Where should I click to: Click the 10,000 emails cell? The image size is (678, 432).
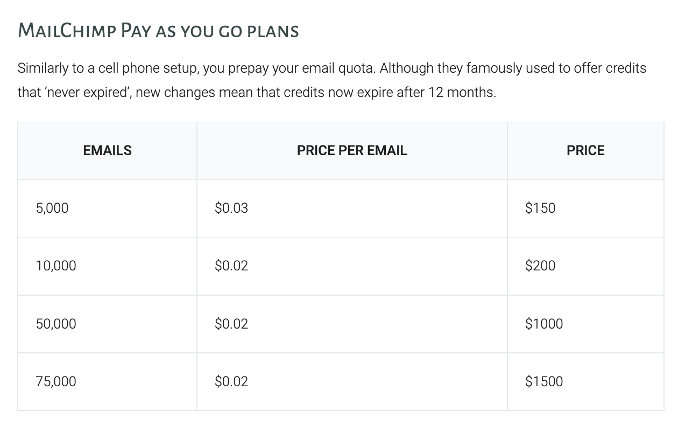(56, 266)
